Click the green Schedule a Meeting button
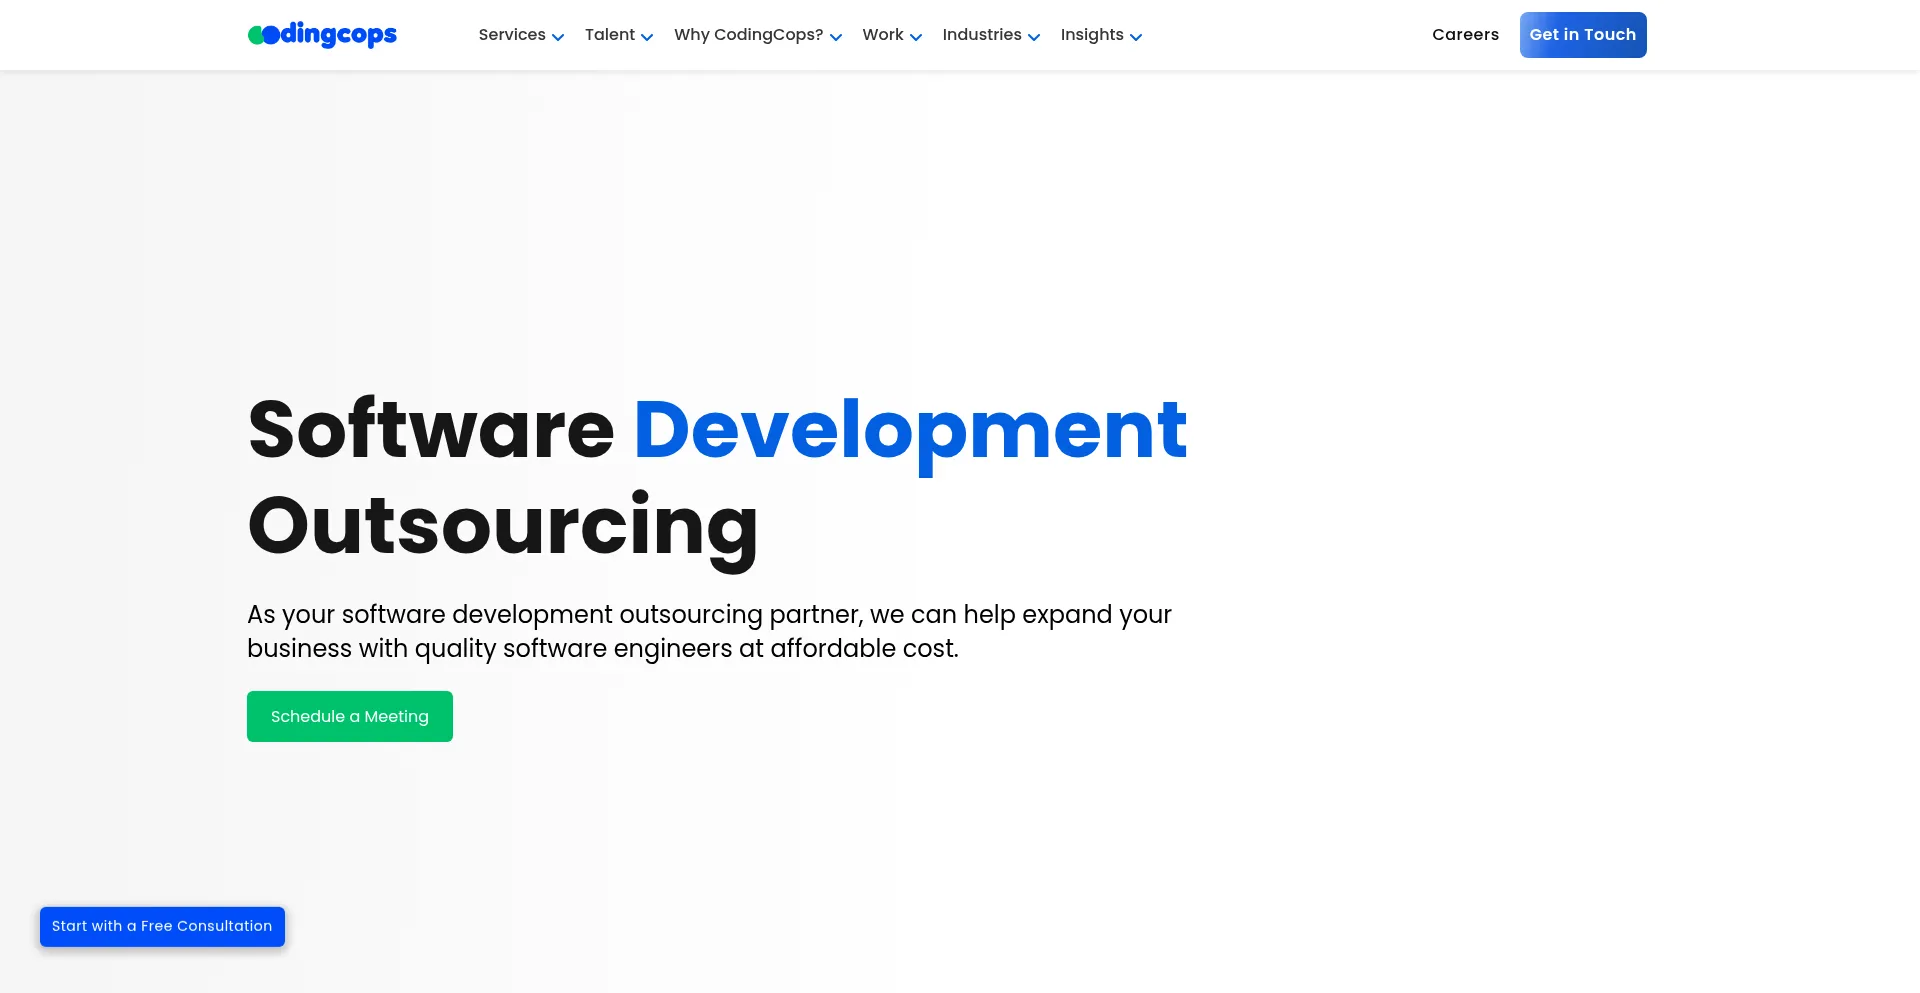Viewport: 1920px width, 993px height. pos(350,717)
